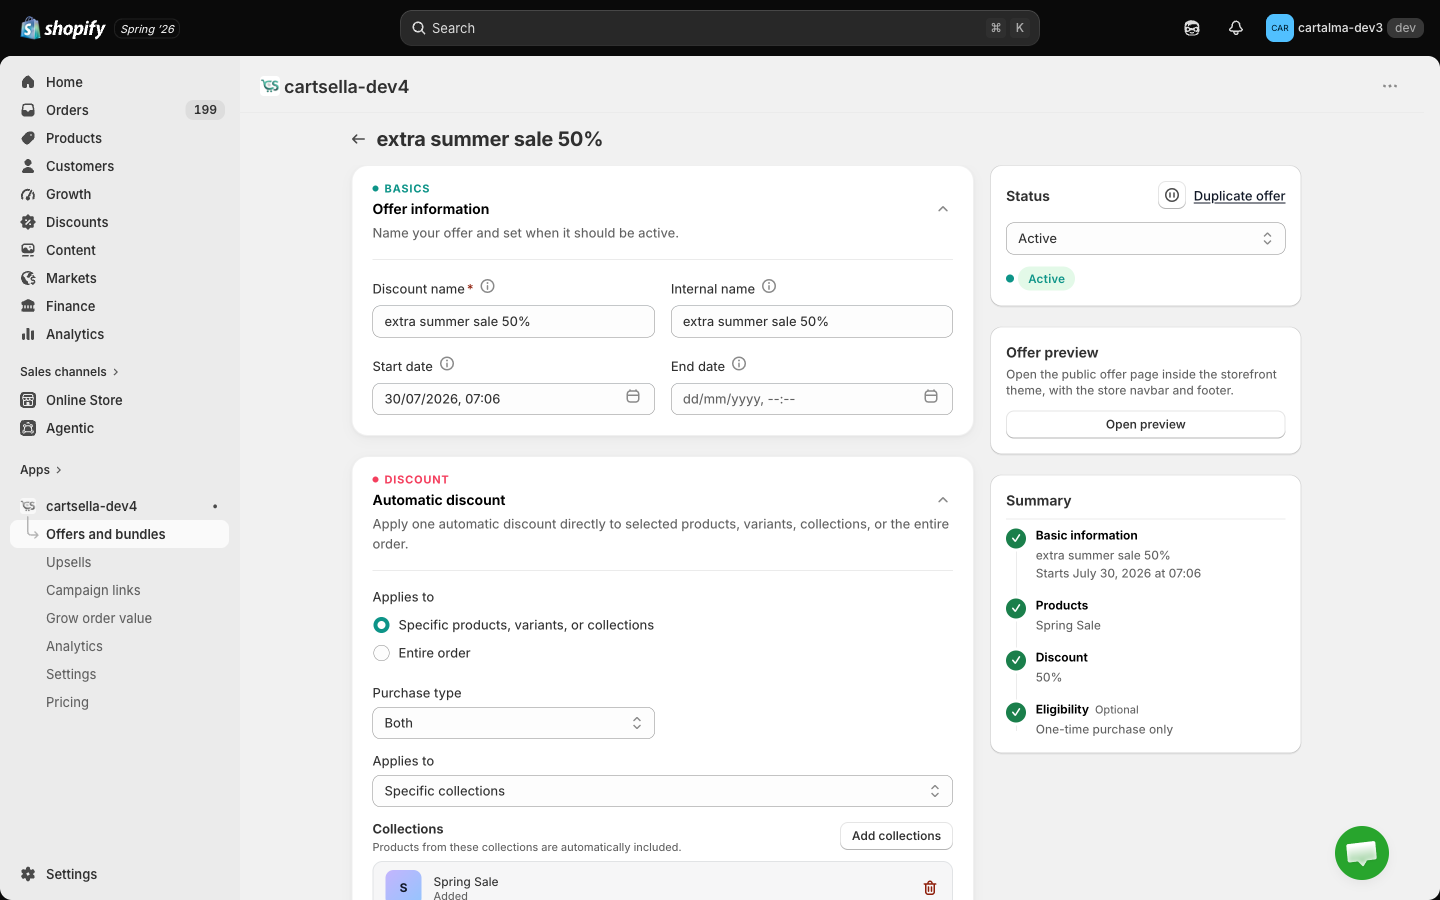Open the green chat widget
The image size is (1440, 900).
pyautogui.click(x=1362, y=853)
